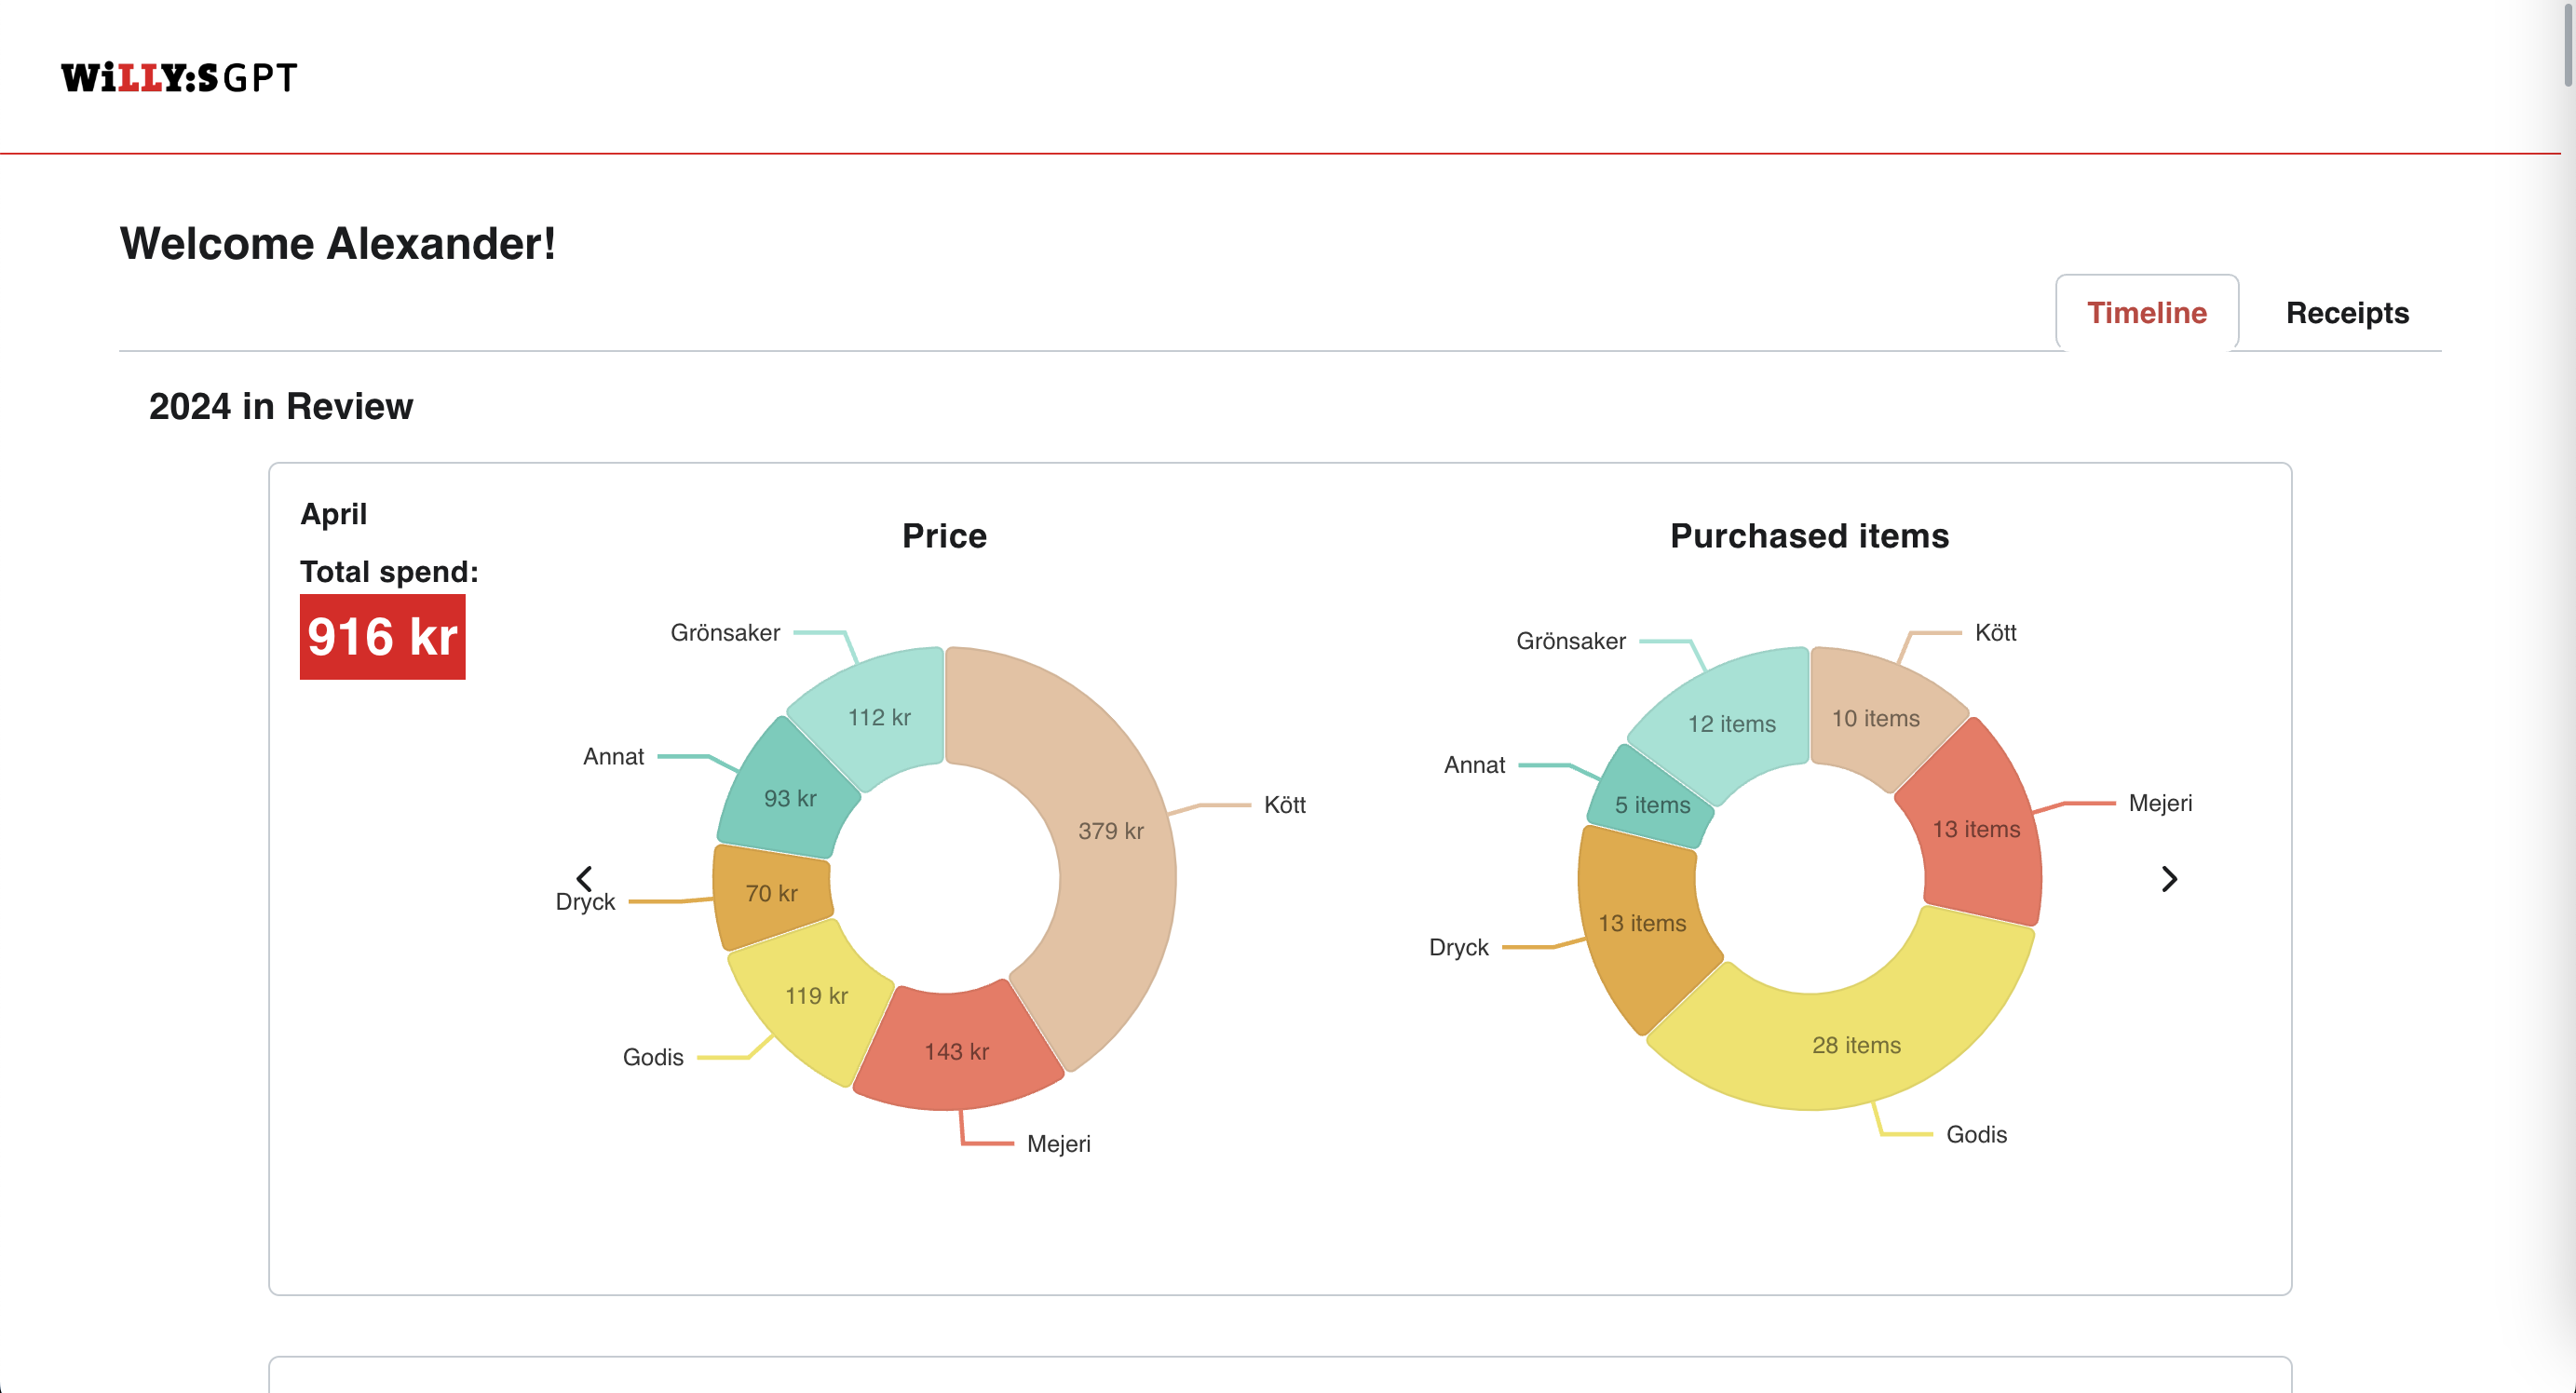
Task: Select the Mejeri segment showing 143 kr
Action: click(x=957, y=1050)
